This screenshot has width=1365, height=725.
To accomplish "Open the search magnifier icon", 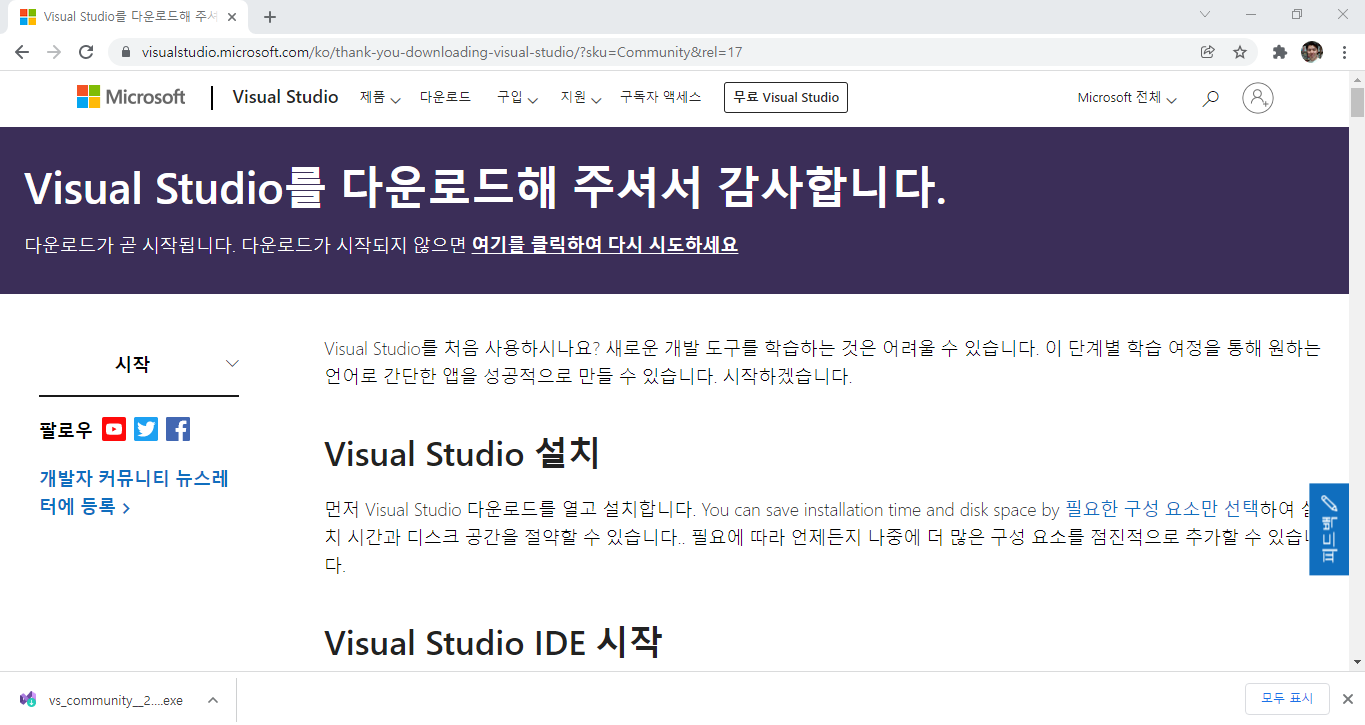I will click(1210, 98).
